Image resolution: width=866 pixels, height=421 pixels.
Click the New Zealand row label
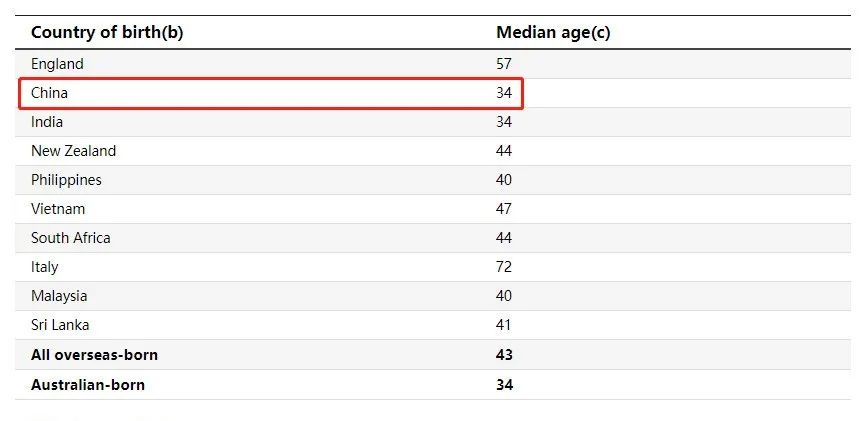(x=73, y=151)
